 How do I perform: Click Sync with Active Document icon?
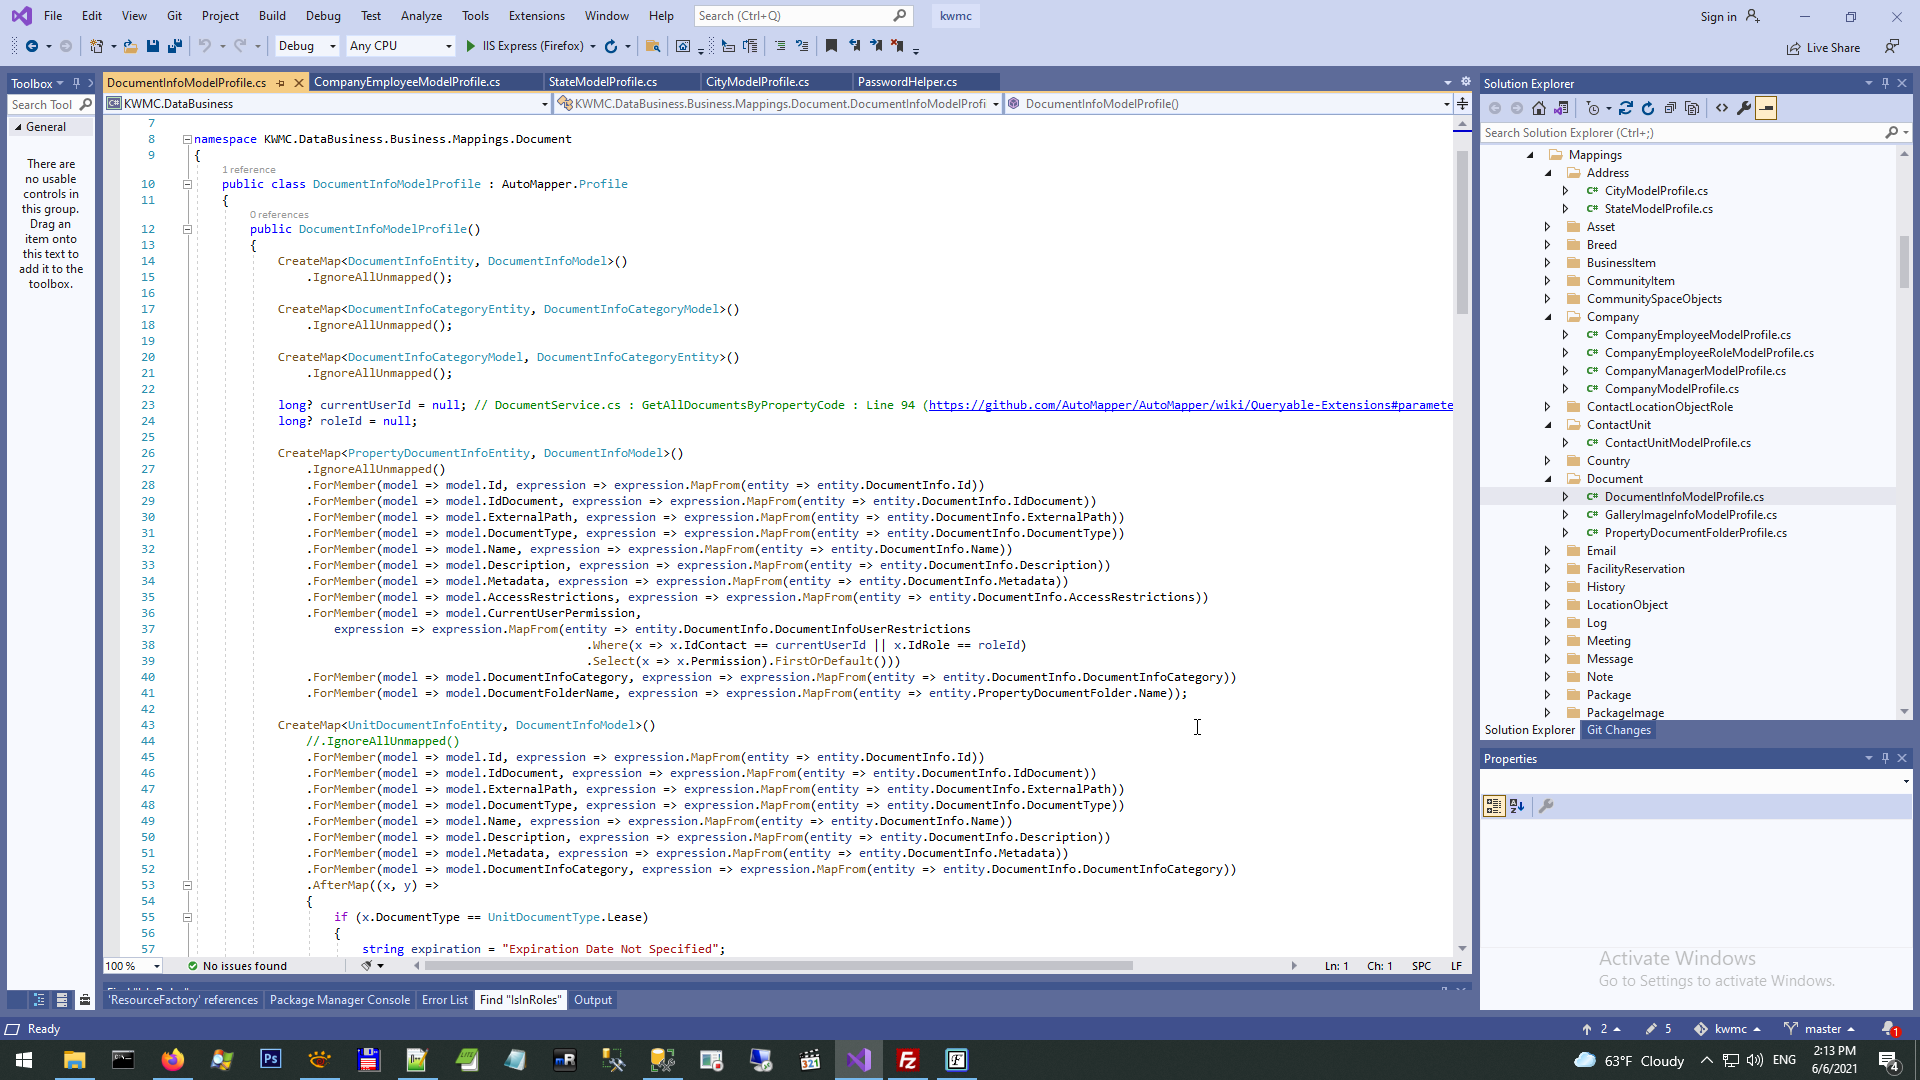(x=1626, y=108)
